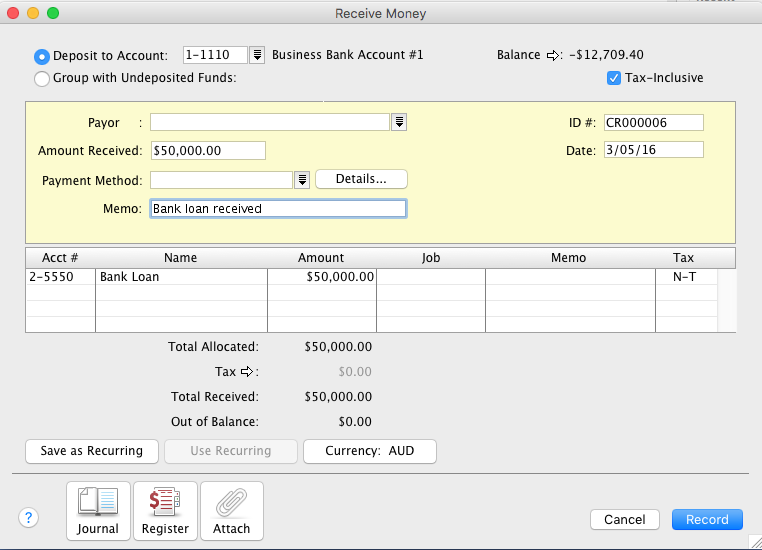Viewport: 762px width, 550px height.
Task: Open the Journal view icon
Action: pos(98,511)
